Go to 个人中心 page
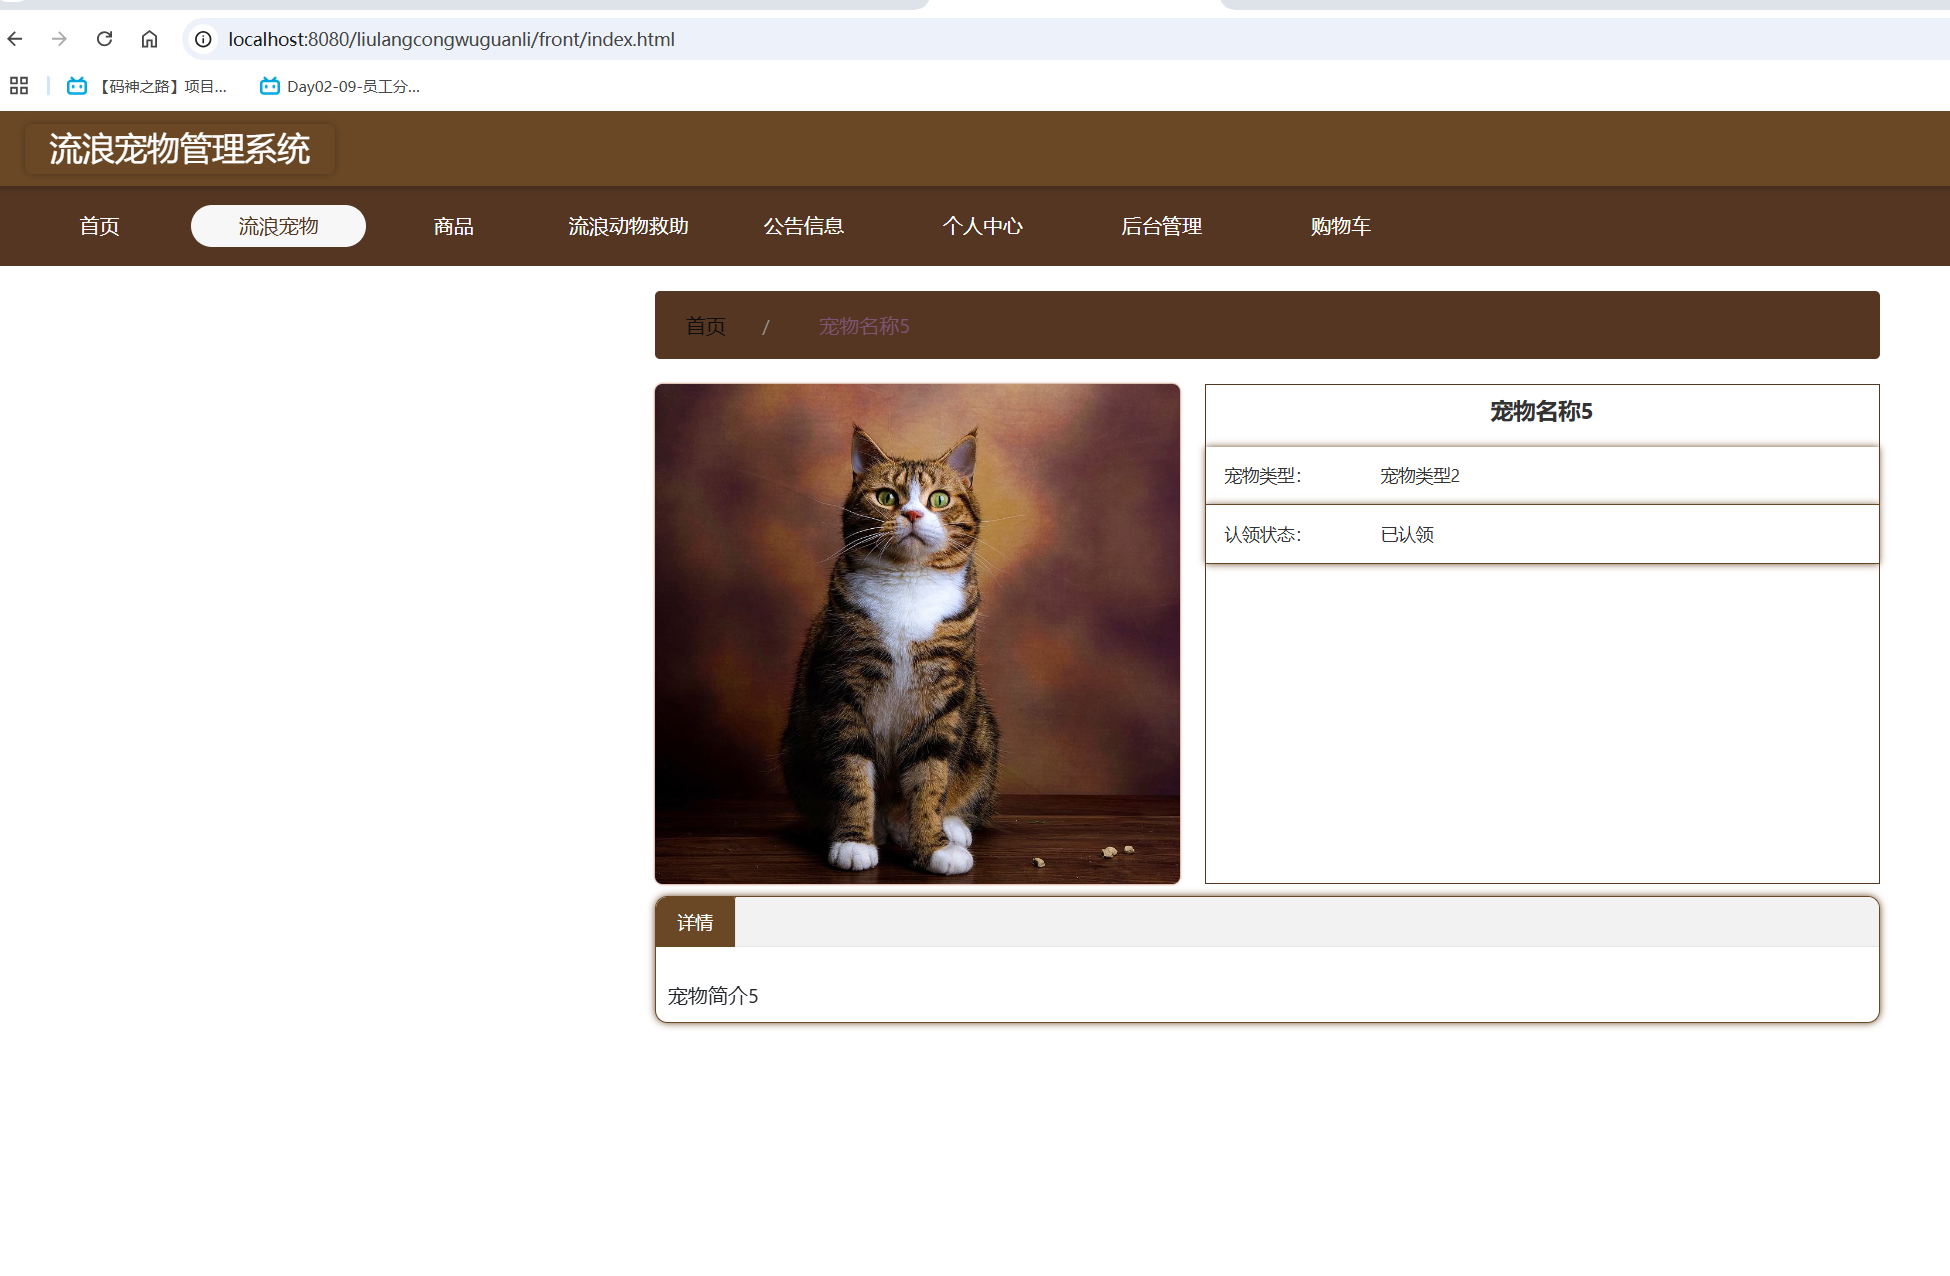The height and width of the screenshot is (1276, 1950). point(982,226)
